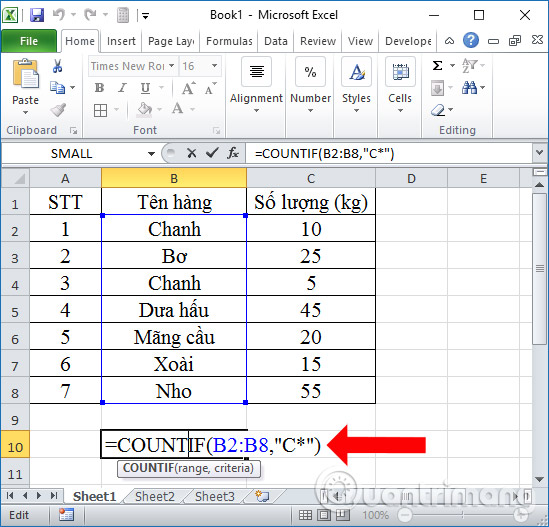549x527 pixels.
Task: Click the Undo arrow icon
Action: (x=59, y=15)
